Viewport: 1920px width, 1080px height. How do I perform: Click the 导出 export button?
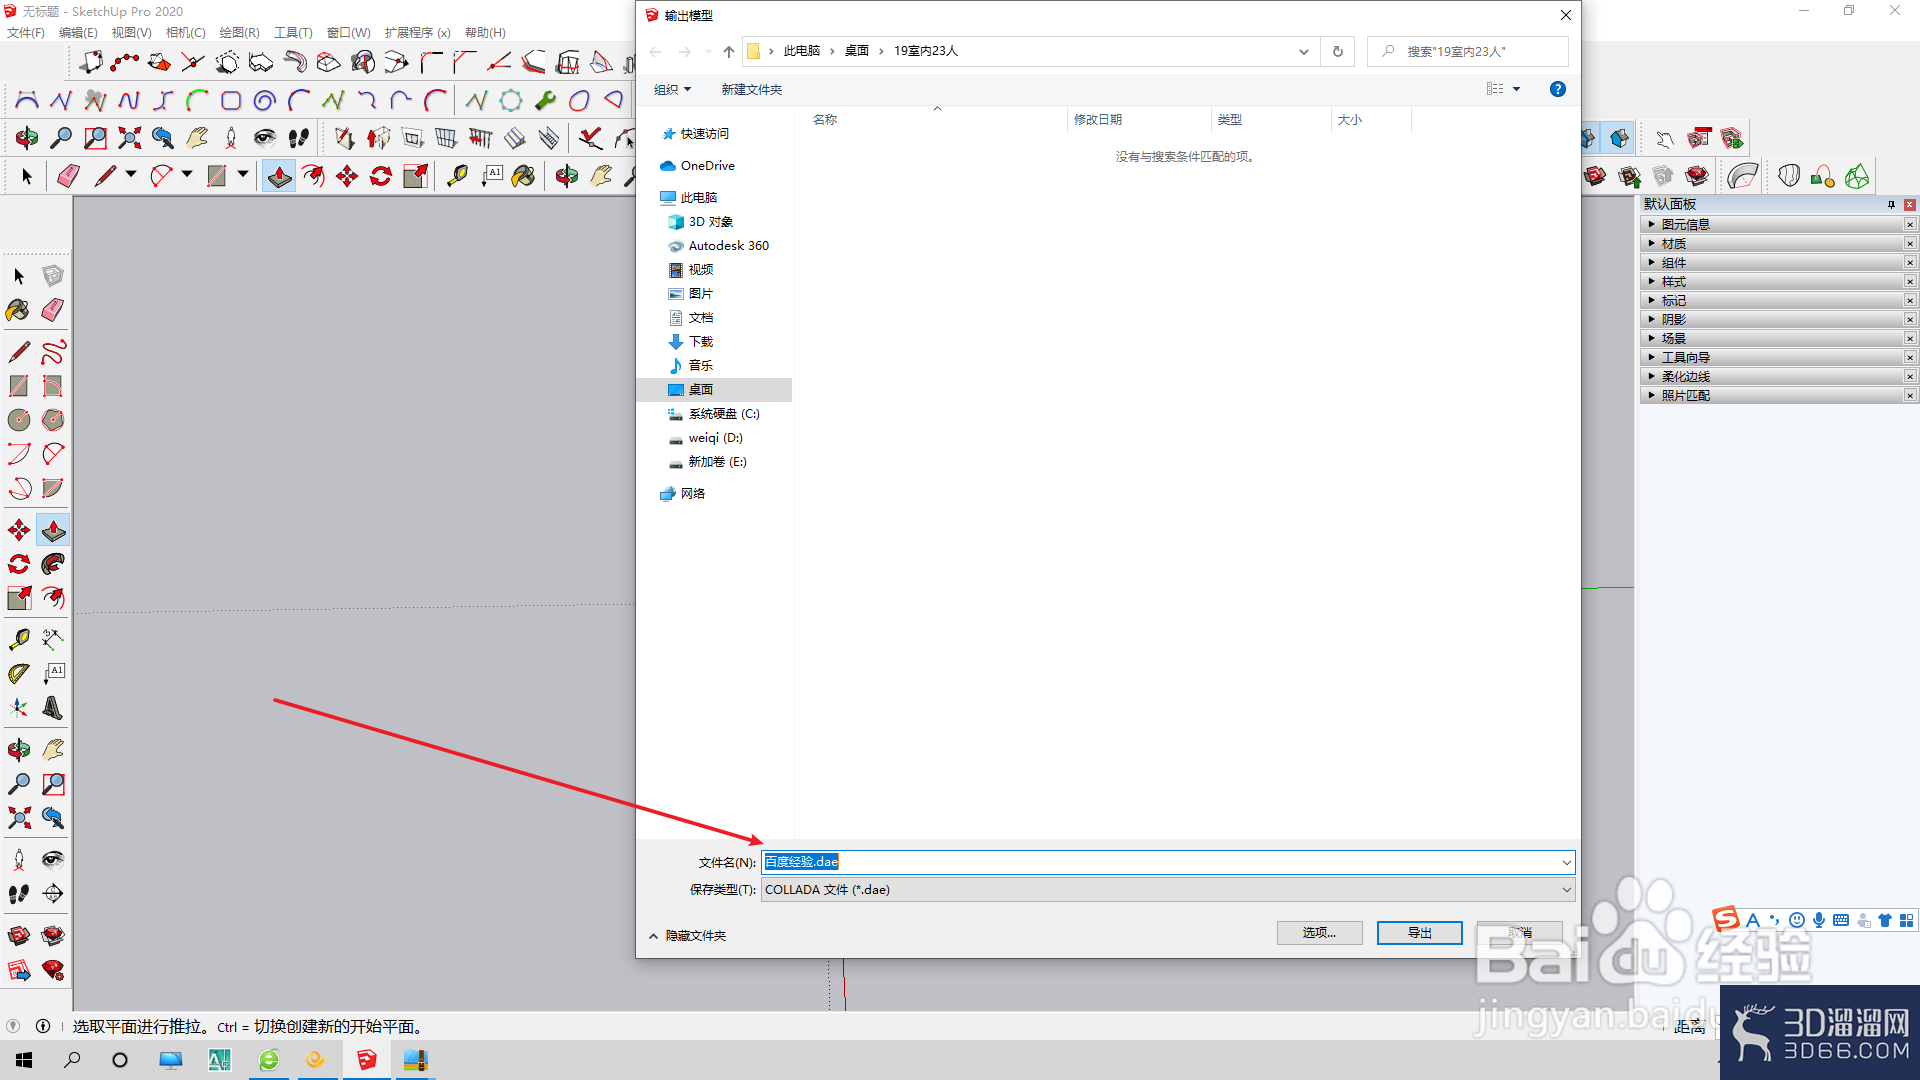(1419, 933)
